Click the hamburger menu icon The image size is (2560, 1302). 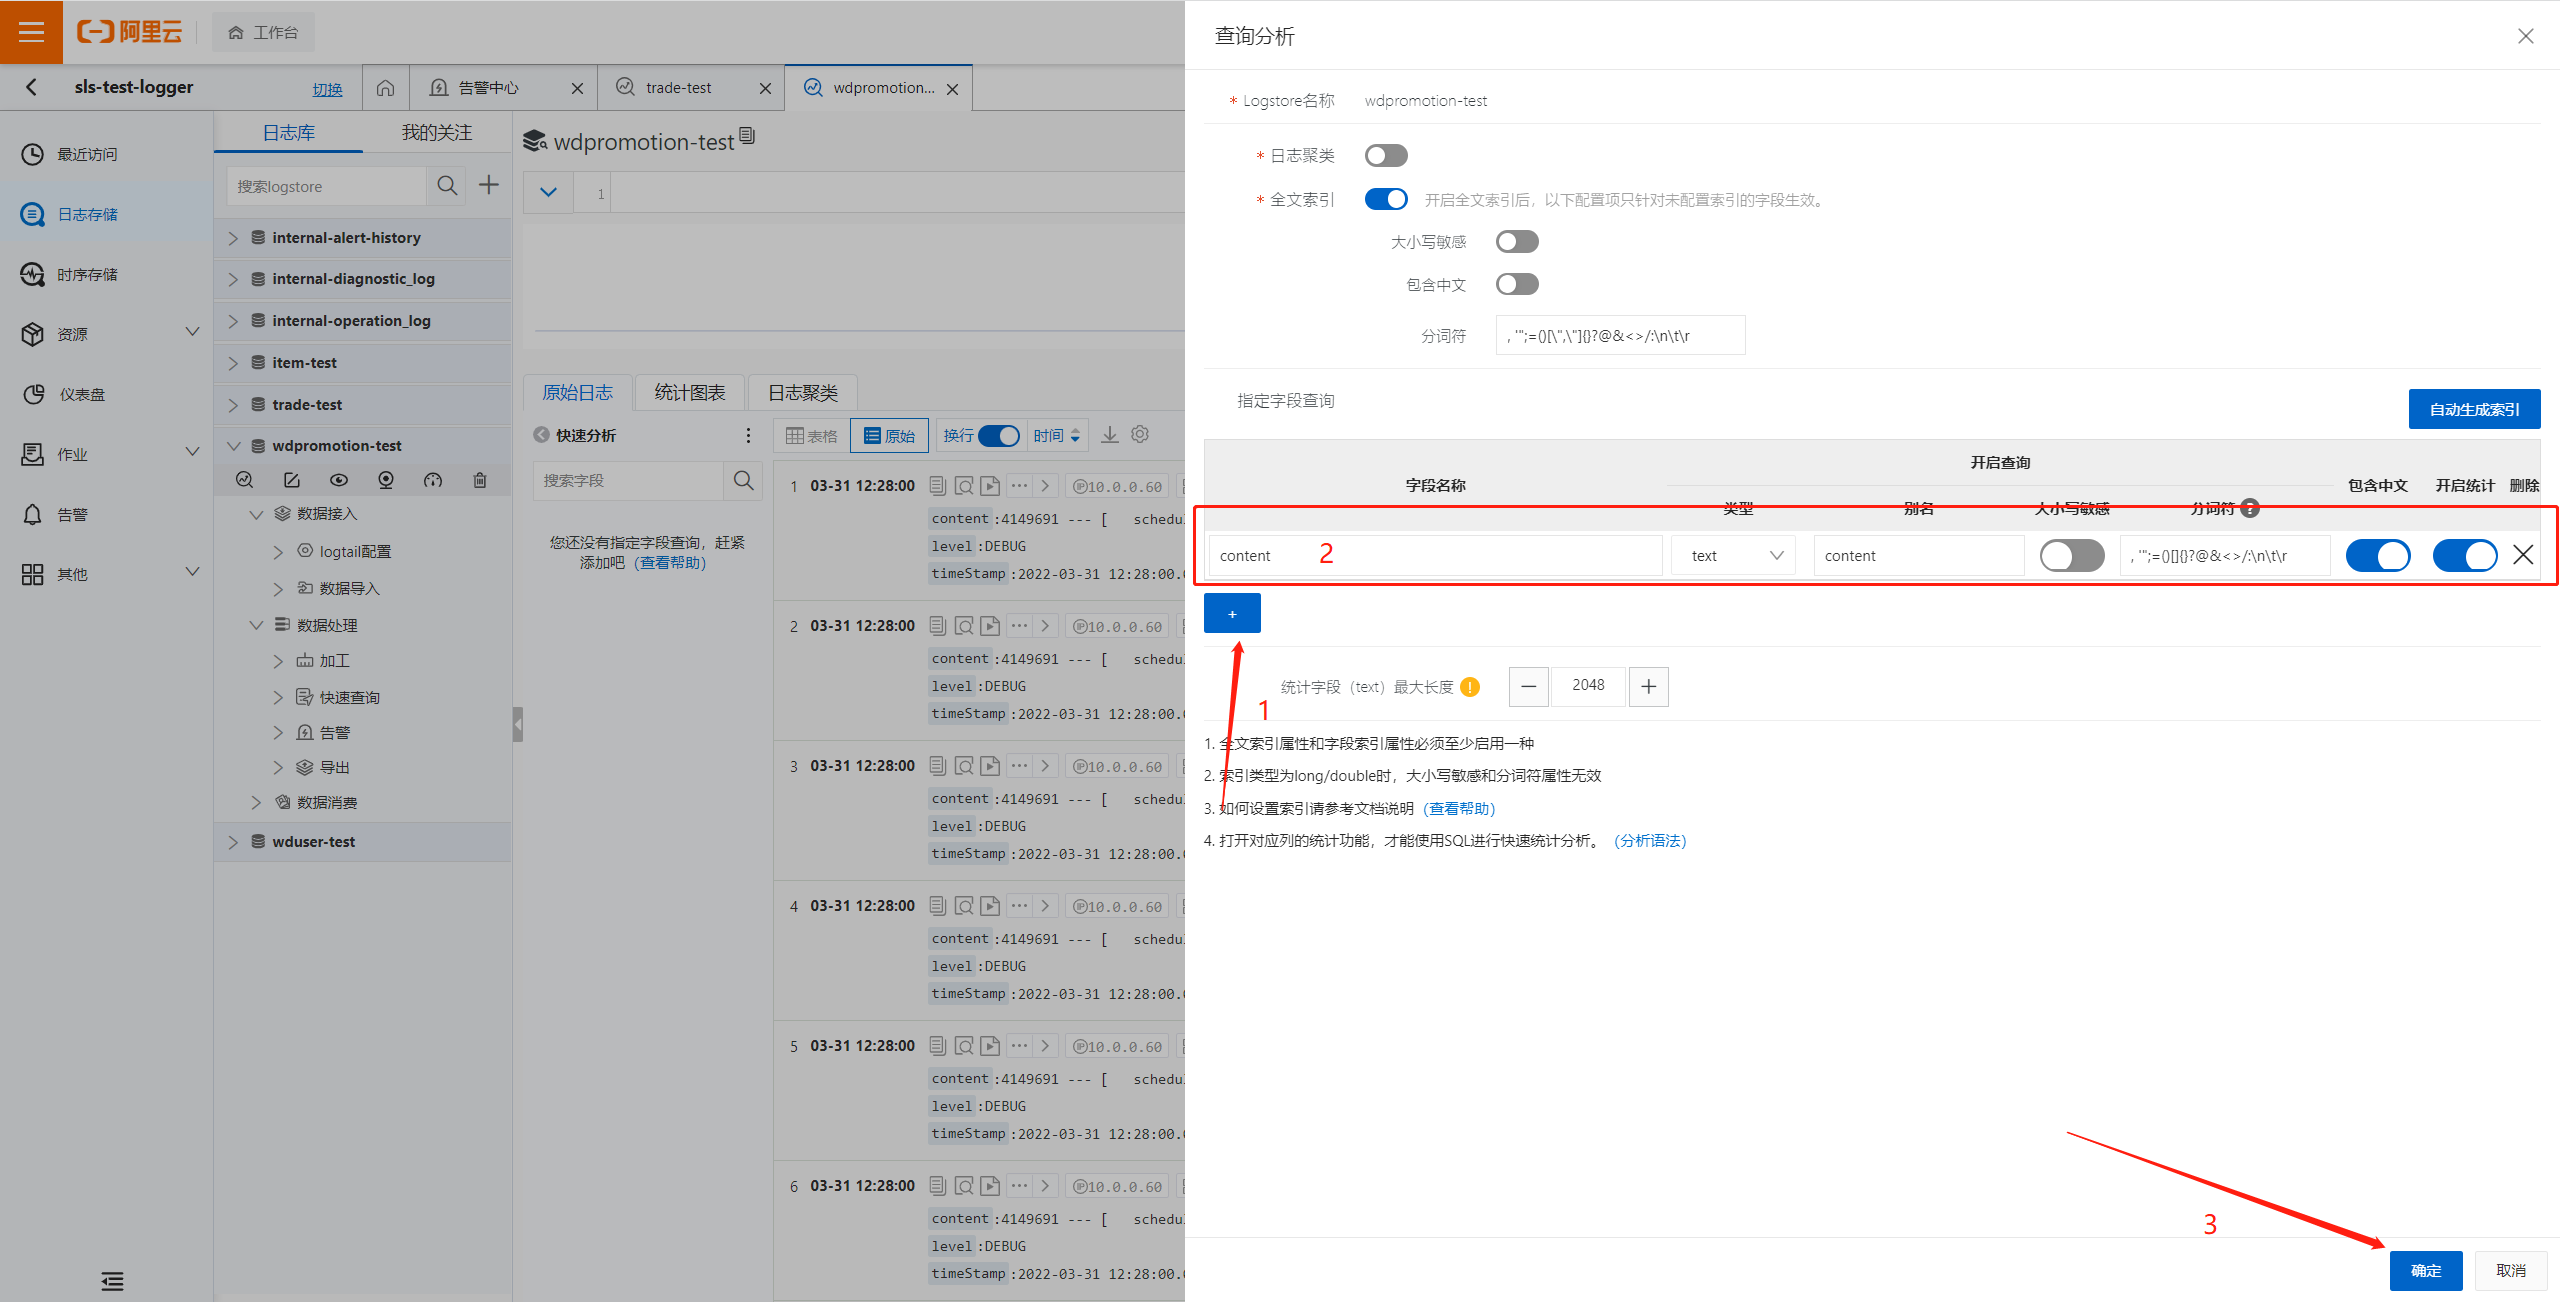point(31,32)
